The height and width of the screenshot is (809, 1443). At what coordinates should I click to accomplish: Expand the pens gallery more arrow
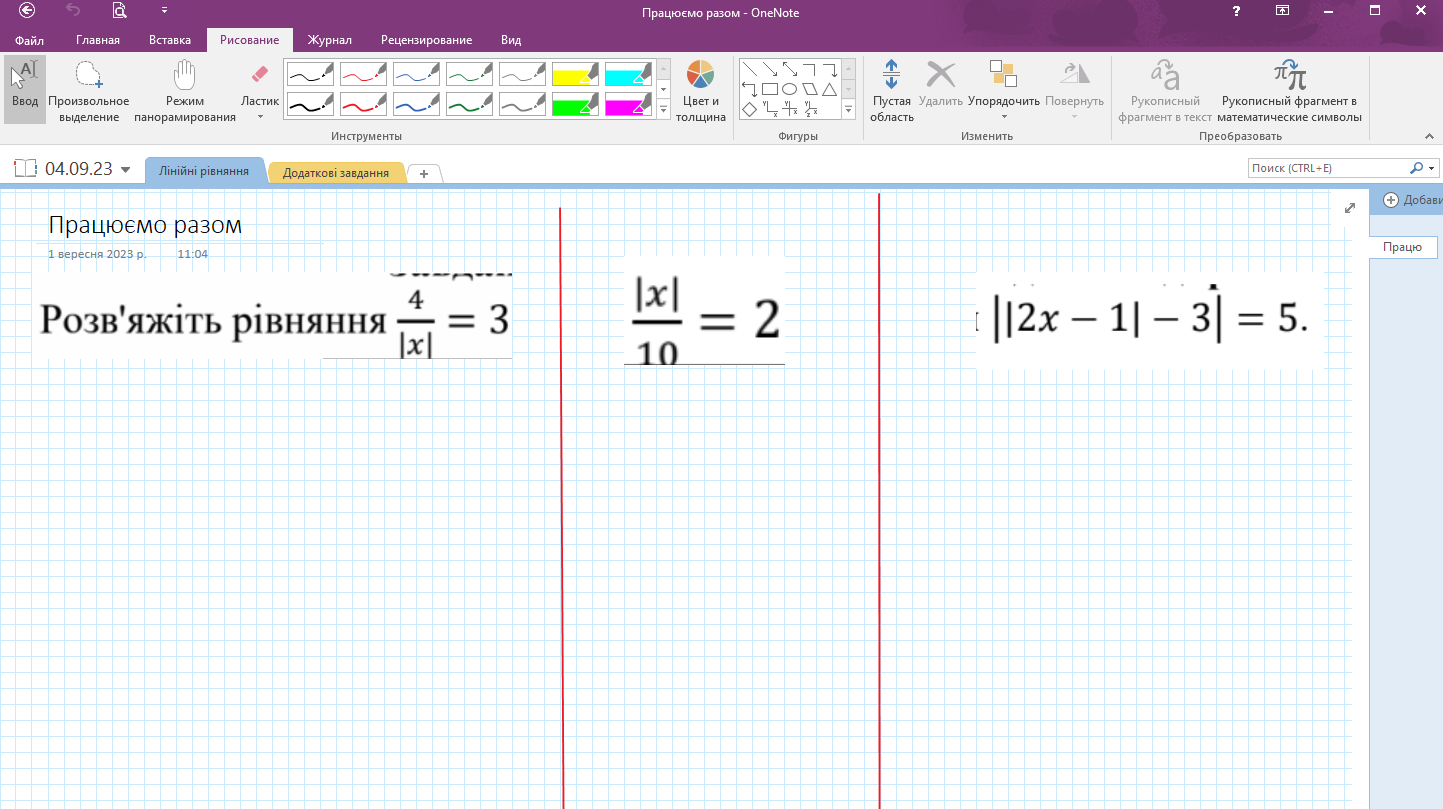662,110
